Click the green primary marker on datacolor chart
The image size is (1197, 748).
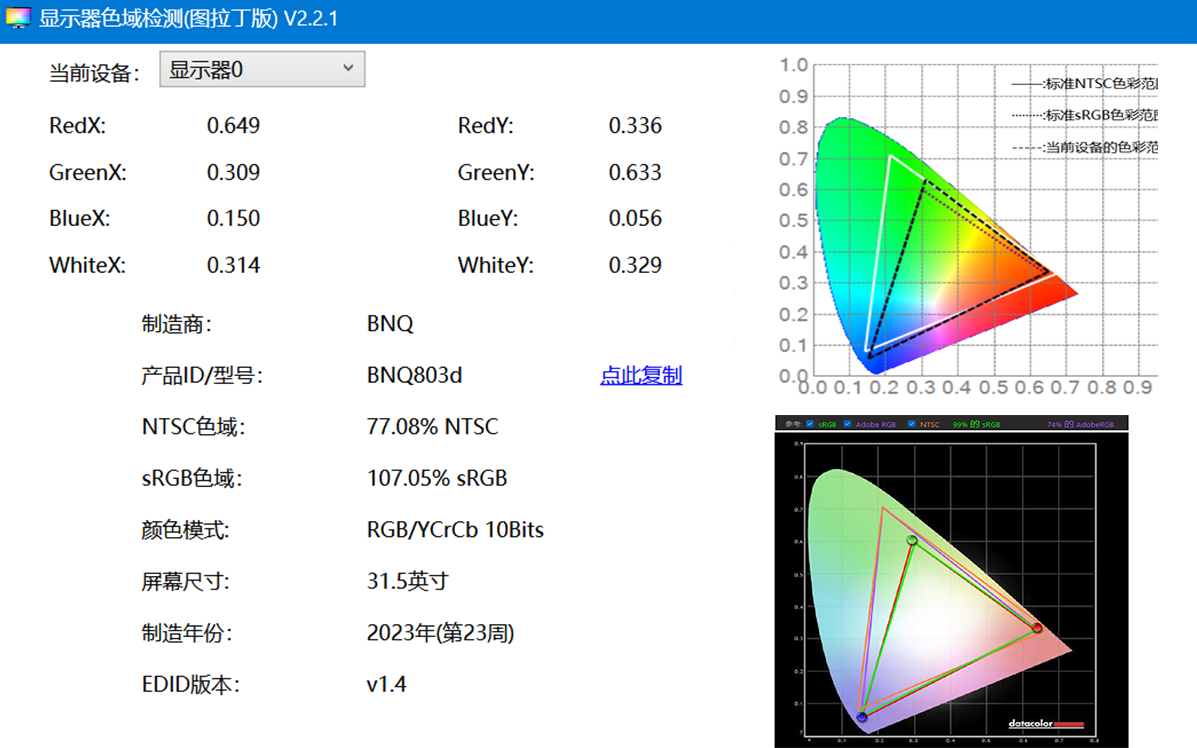(911, 540)
